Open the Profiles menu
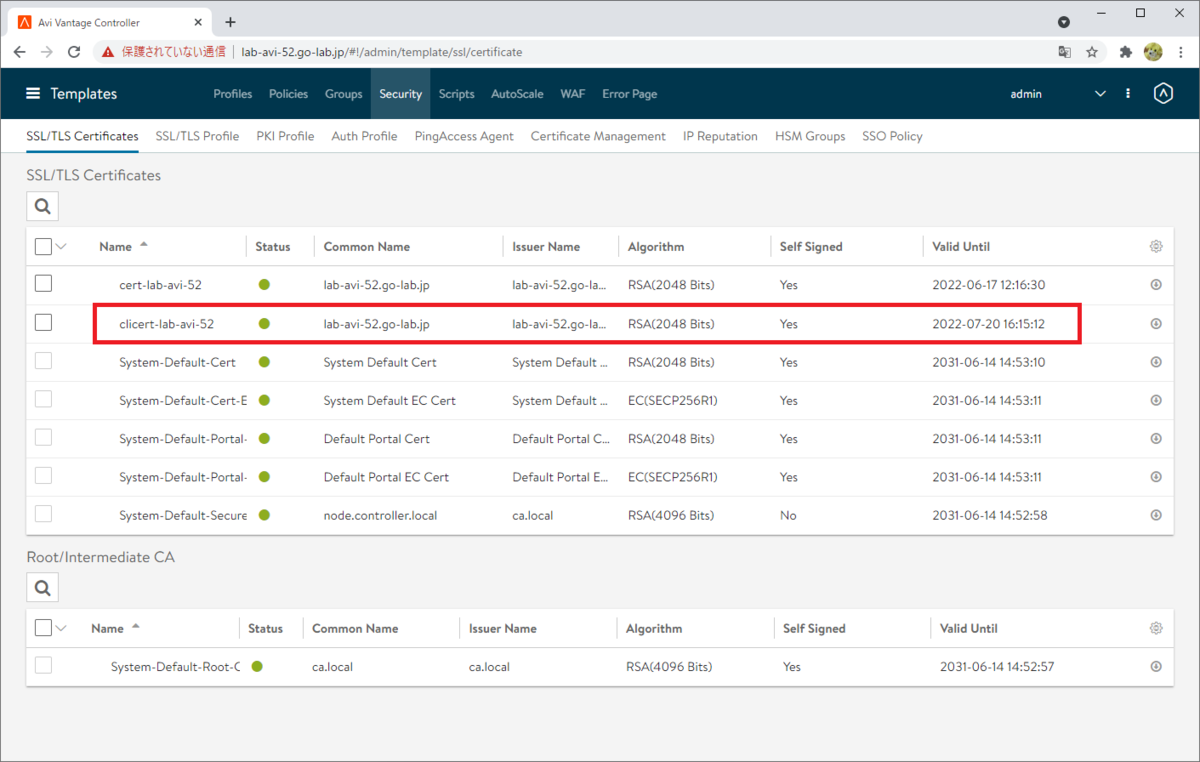The image size is (1200, 762). tap(233, 94)
